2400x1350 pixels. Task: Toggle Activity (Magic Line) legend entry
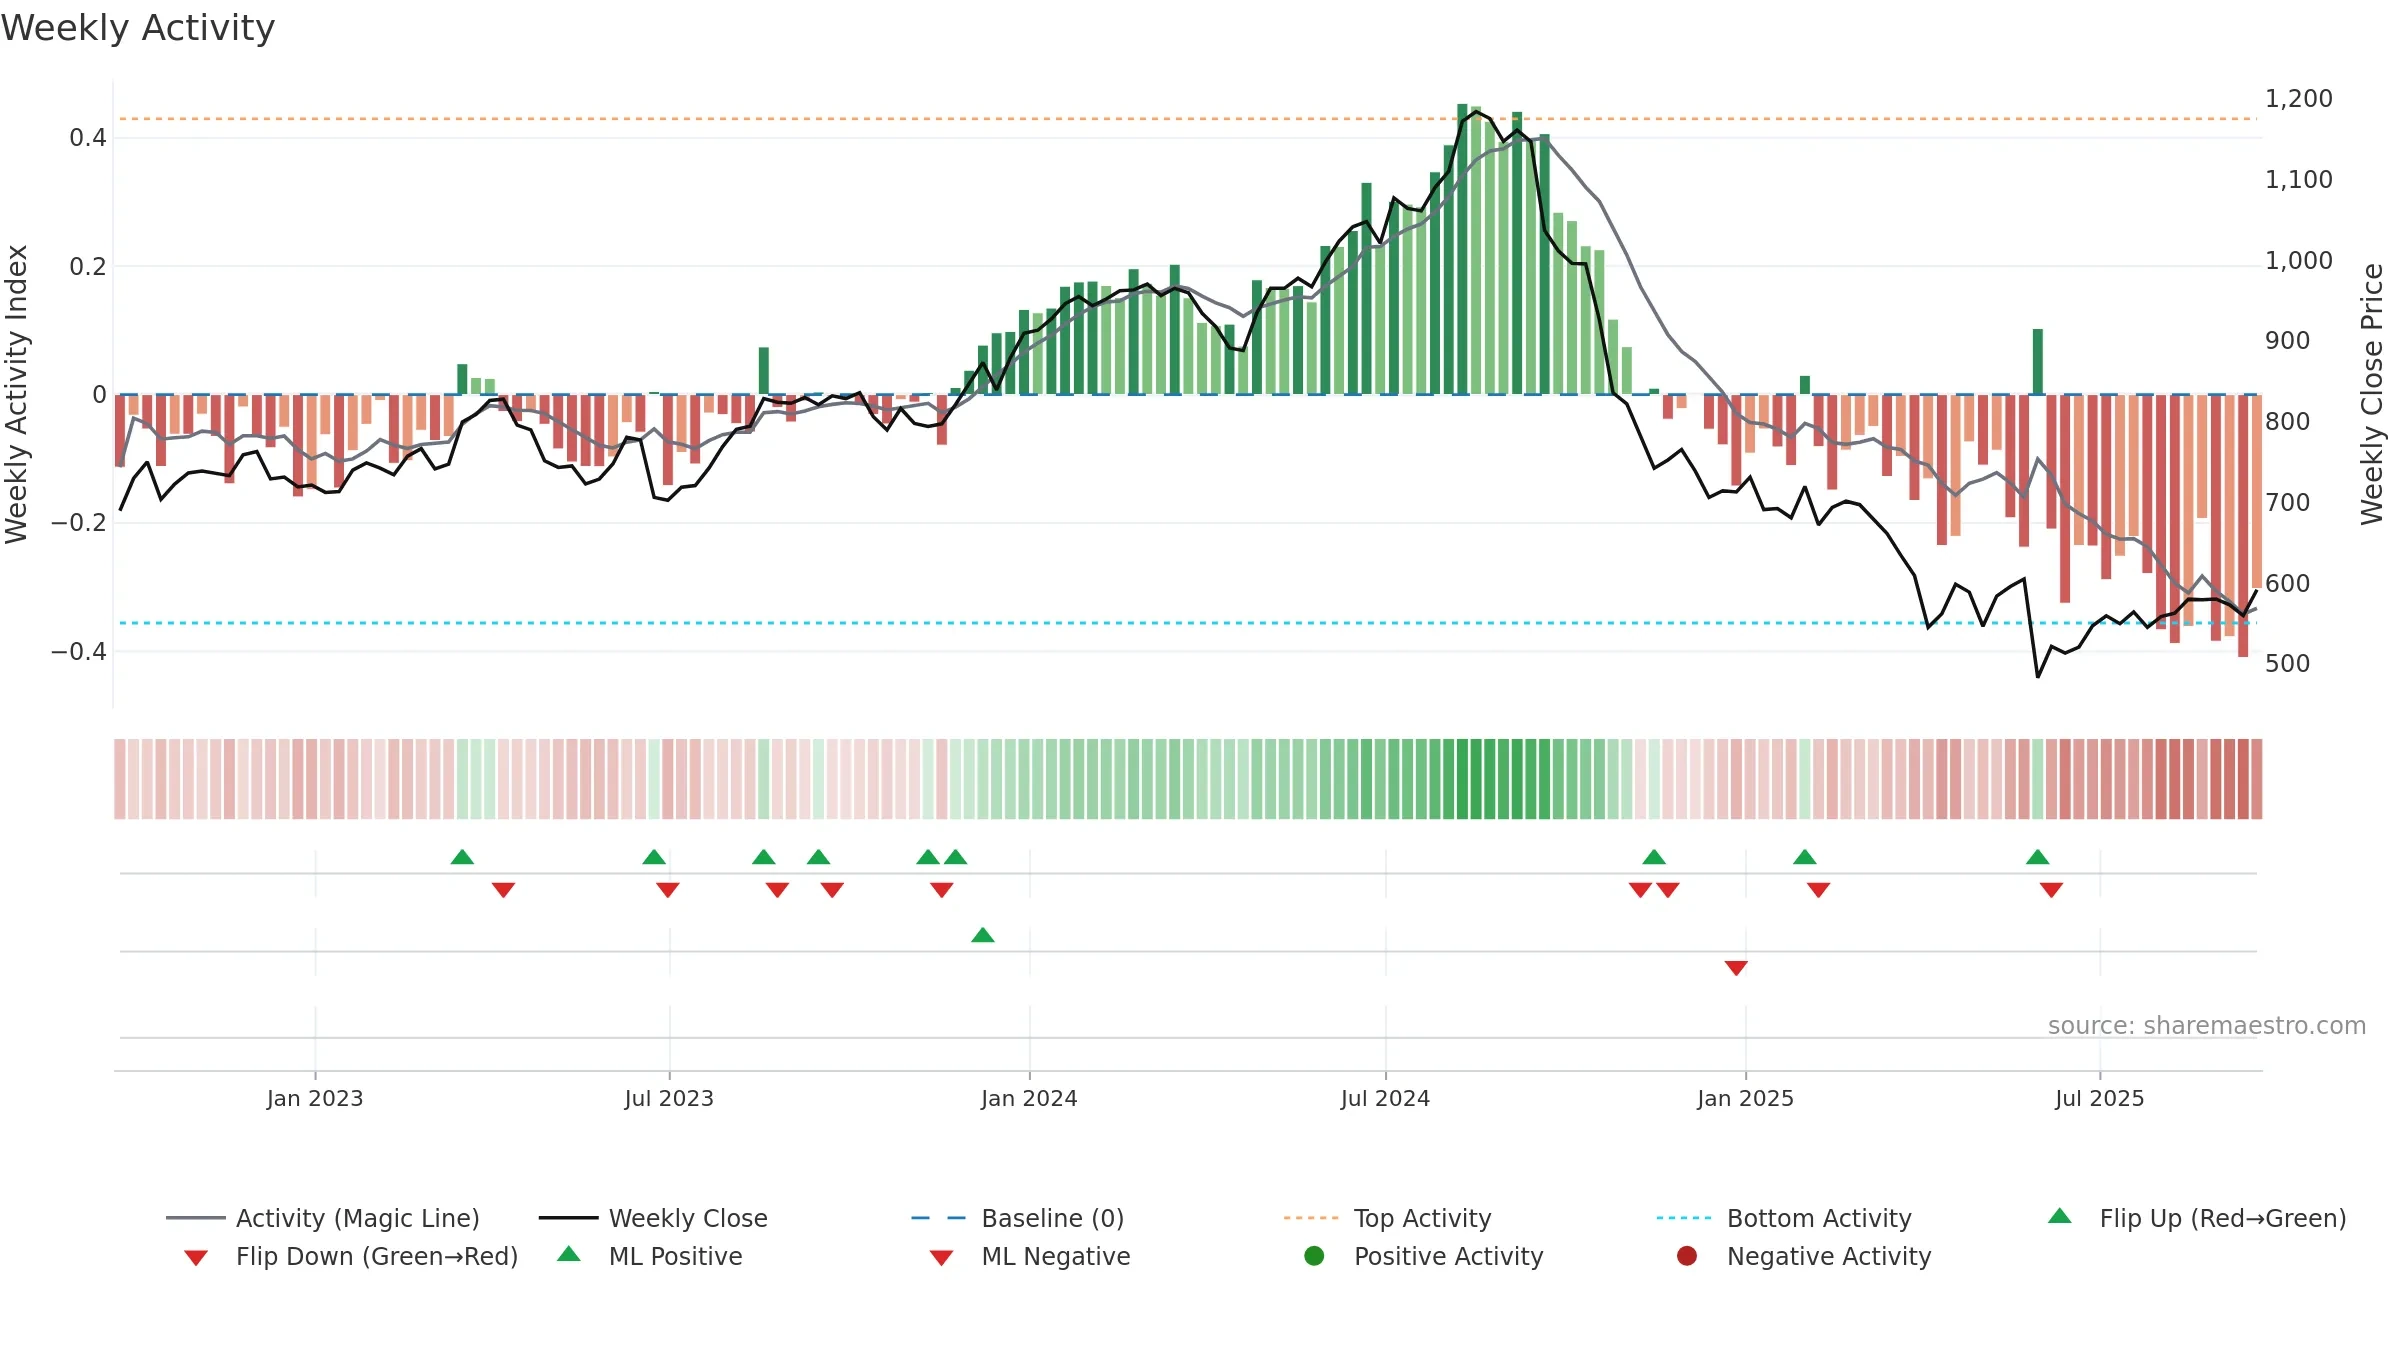tap(322, 1218)
